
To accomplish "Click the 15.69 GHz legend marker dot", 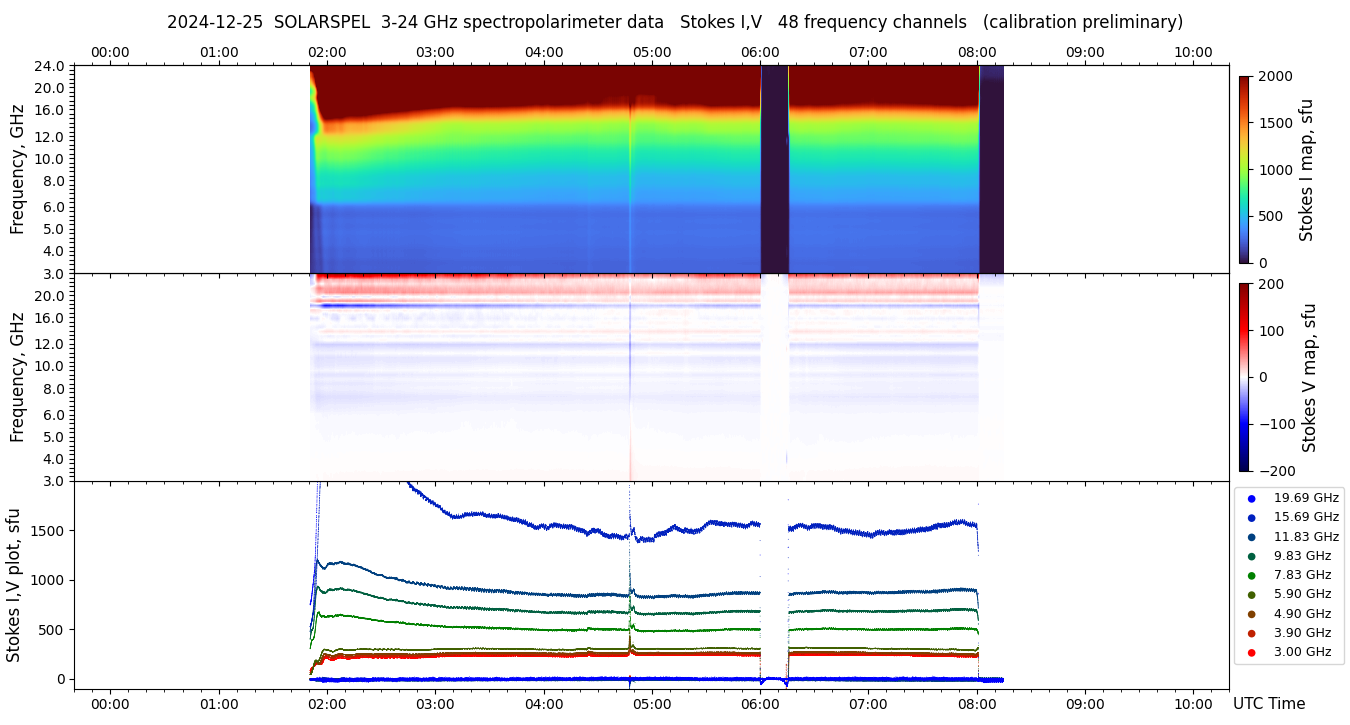I will click(1251, 517).
